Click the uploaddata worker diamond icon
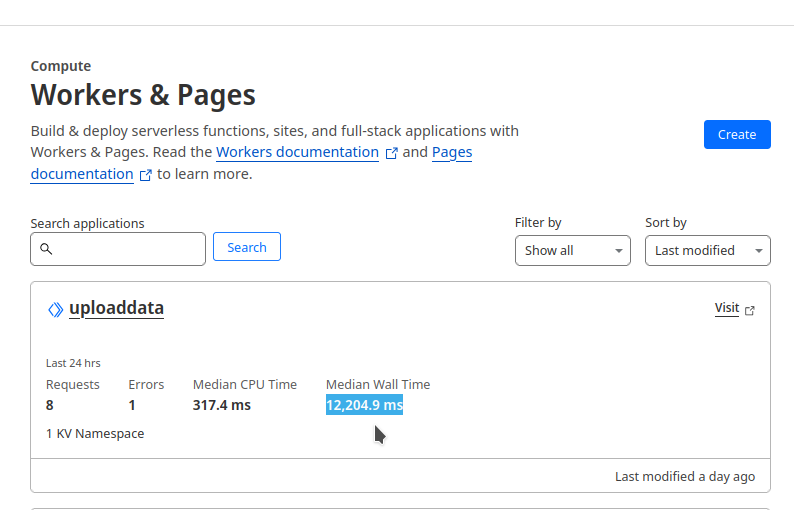Screen dimensions: 794x510 (56, 309)
